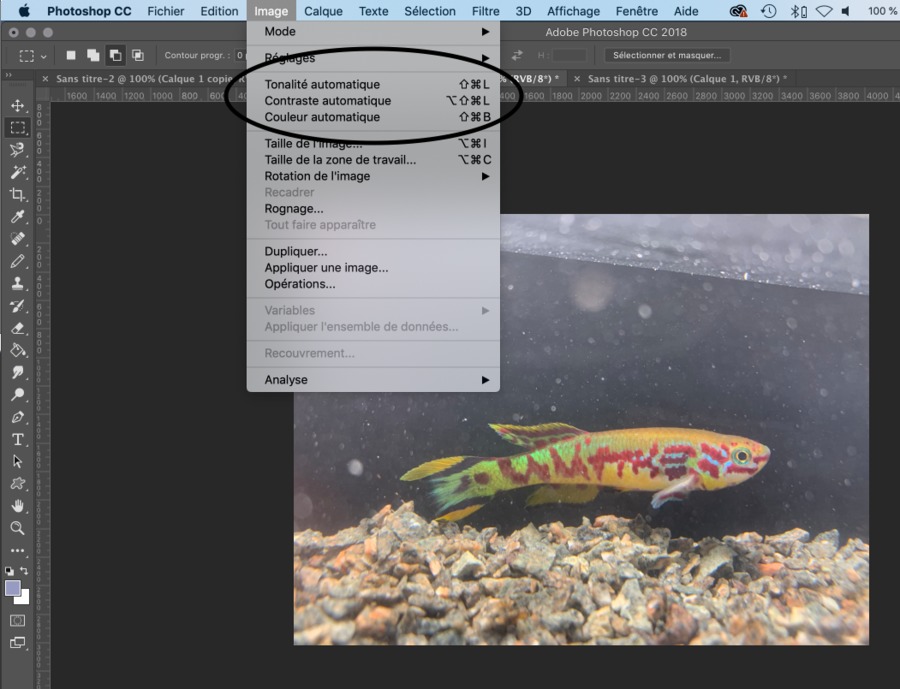Expand the toolbox with double-arrow
The height and width of the screenshot is (689, 900).
coord(8,75)
